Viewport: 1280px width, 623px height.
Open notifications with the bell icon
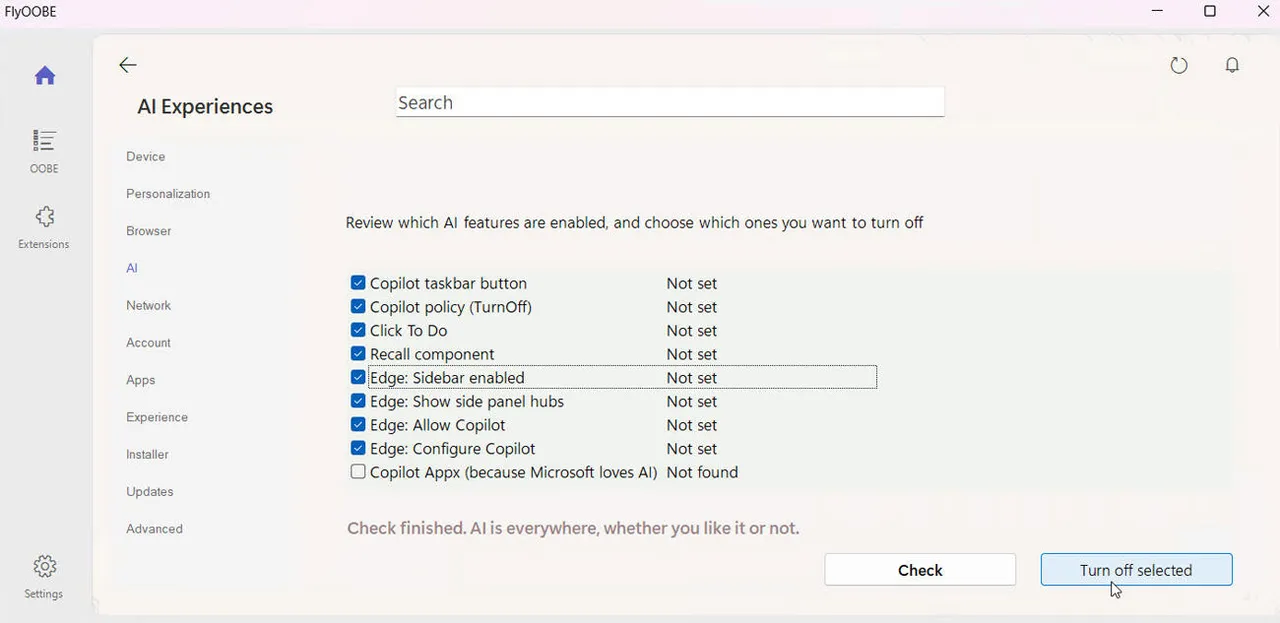(x=1232, y=64)
